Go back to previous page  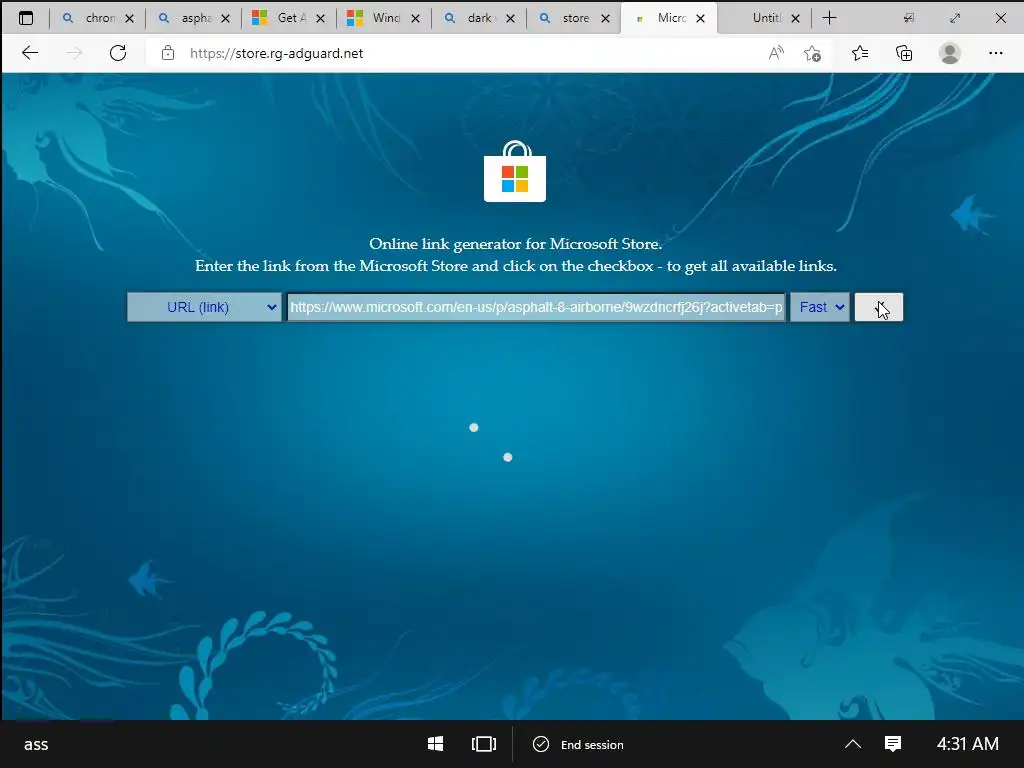click(x=30, y=53)
